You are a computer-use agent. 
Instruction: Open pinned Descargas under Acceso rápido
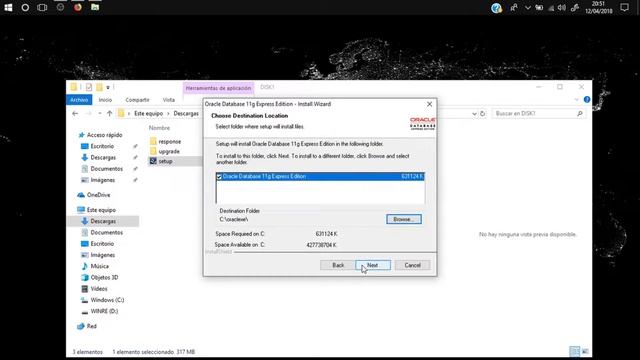tap(103, 158)
